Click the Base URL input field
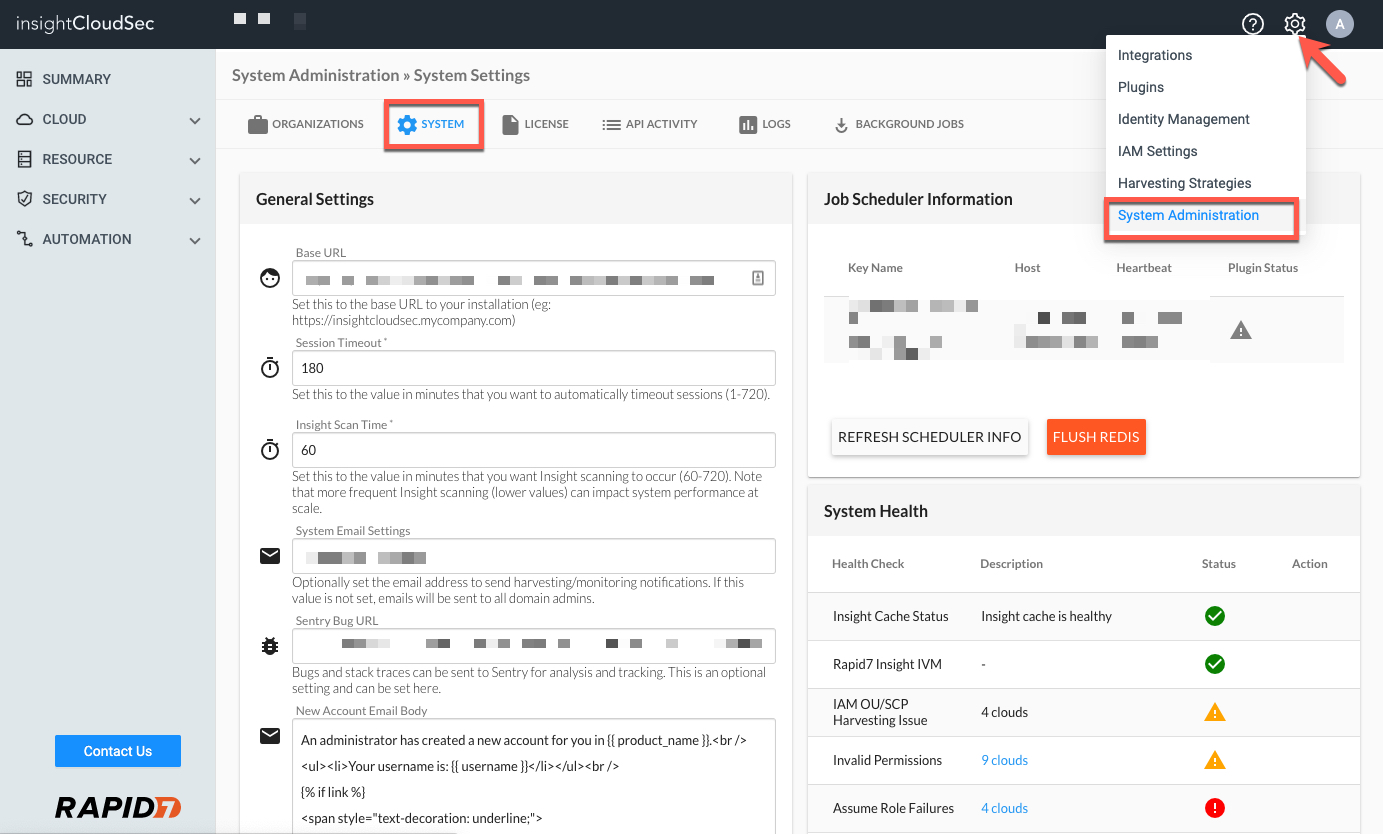The width and height of the screenshot is (1383, 834). (534, 278)
